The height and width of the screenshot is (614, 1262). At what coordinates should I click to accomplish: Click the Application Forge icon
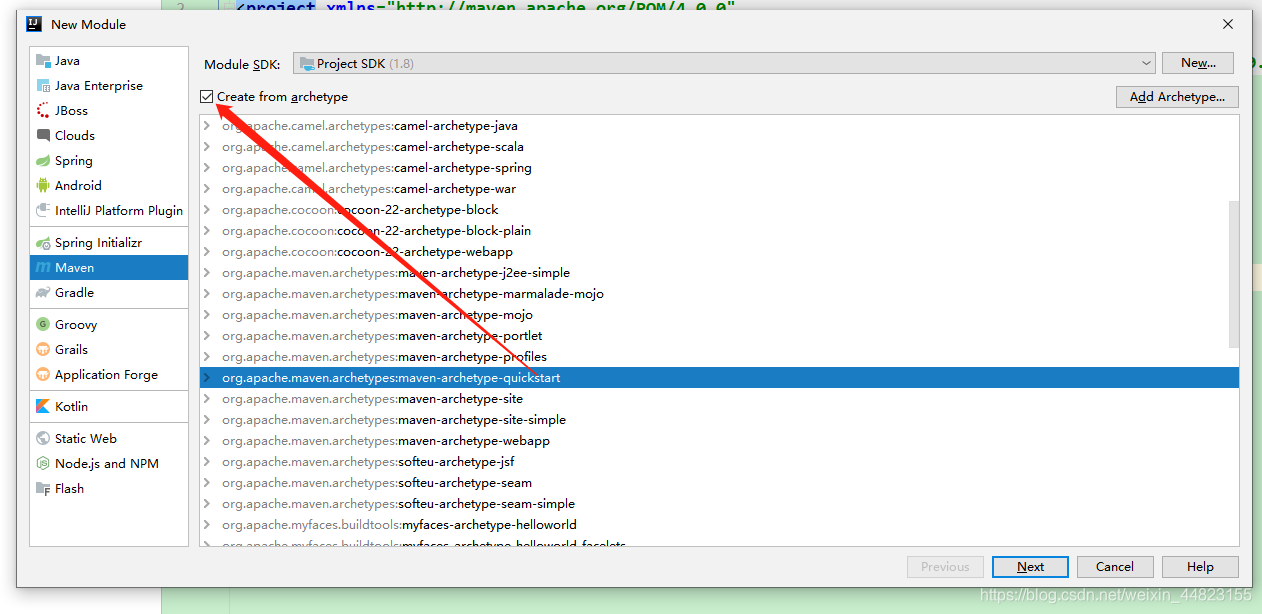click(x=43, y=374)
